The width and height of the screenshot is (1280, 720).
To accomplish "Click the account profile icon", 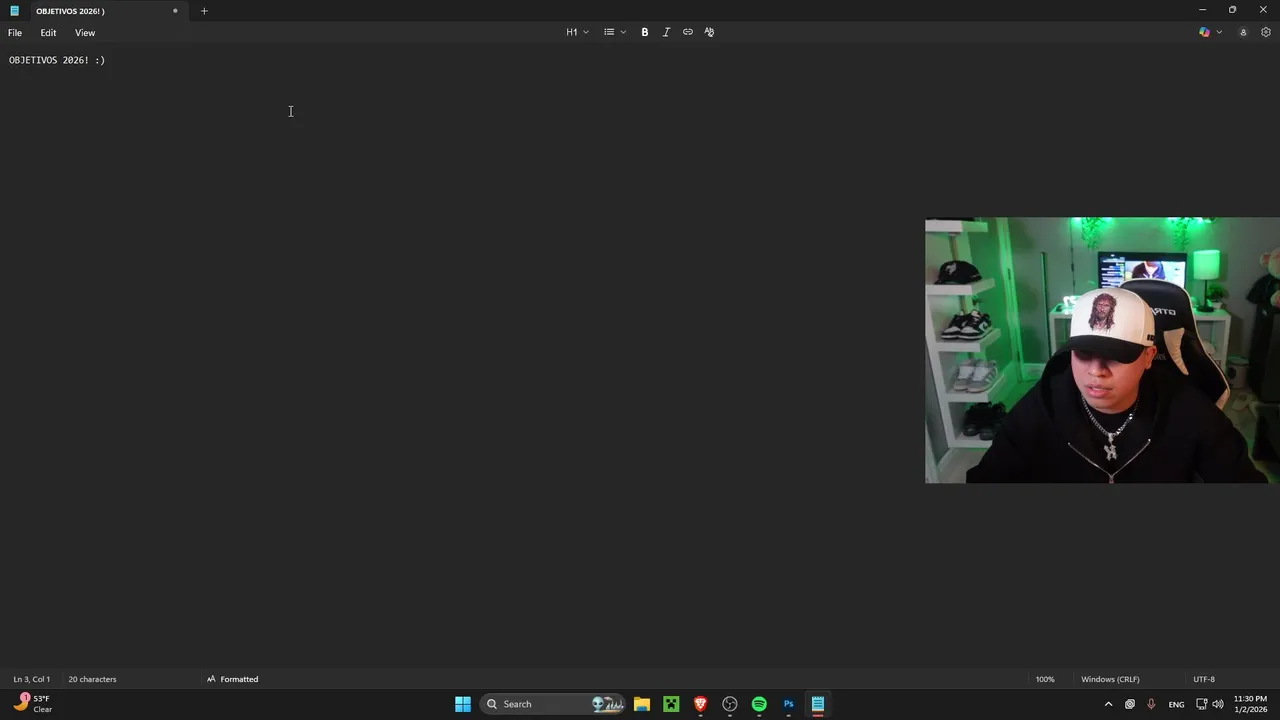I will [x=1243, y=32].
